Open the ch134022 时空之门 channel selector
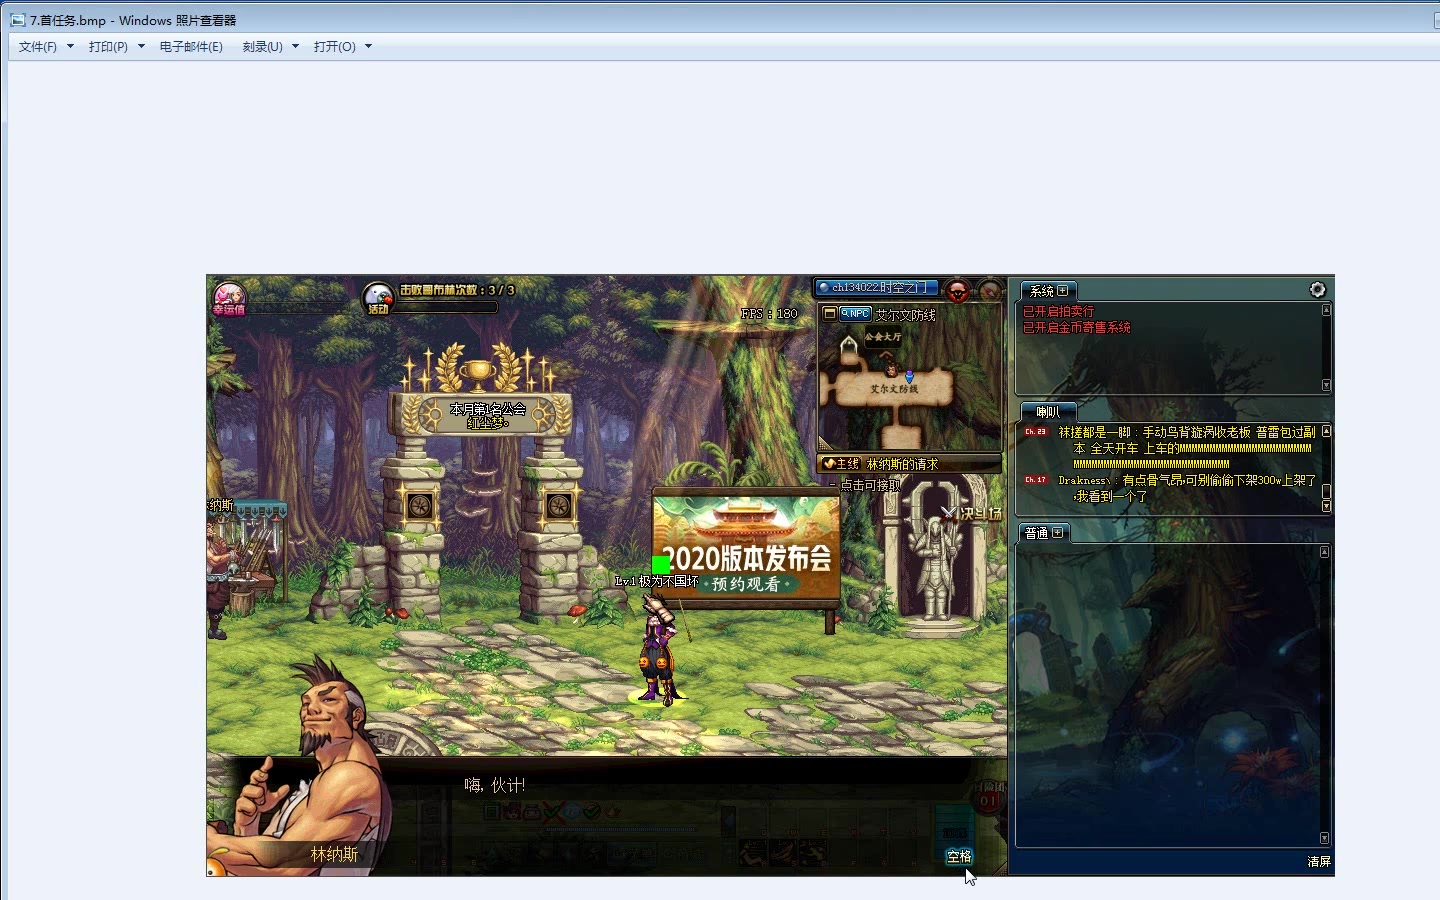Image resolution: width=1440 pixels, height=900 pixels. 877,287
